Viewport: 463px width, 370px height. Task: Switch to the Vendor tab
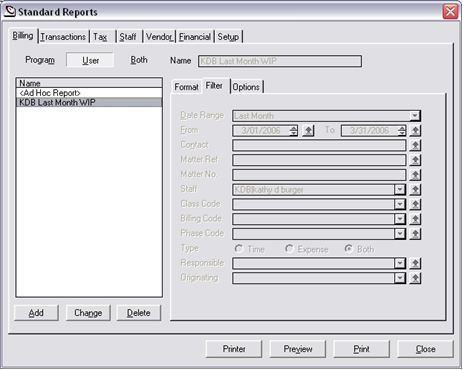coord(159,37)
